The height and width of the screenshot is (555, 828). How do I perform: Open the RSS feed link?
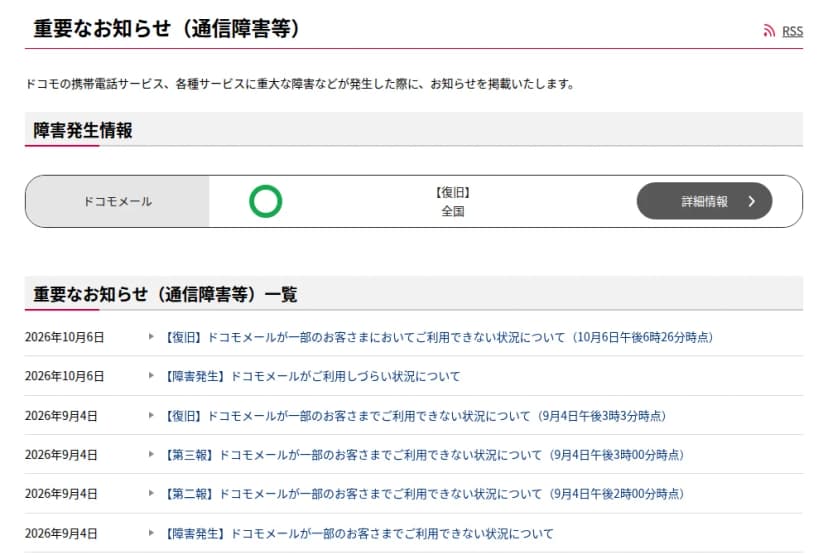pyautogui.click(x=792, y=31)
